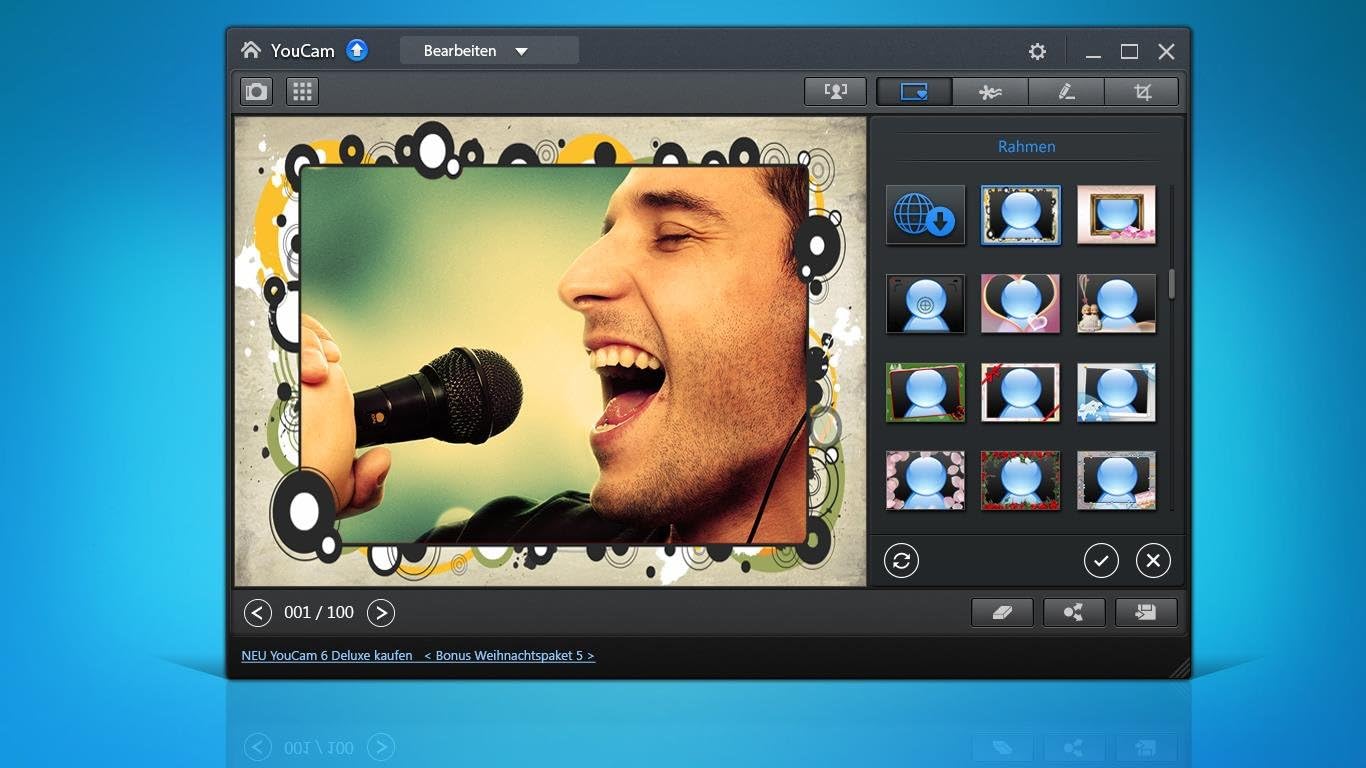The width and height of the screenshot is (1366, 768).
Task: Select the pen drawing tool icon
Action: (x=1066, y=92)
